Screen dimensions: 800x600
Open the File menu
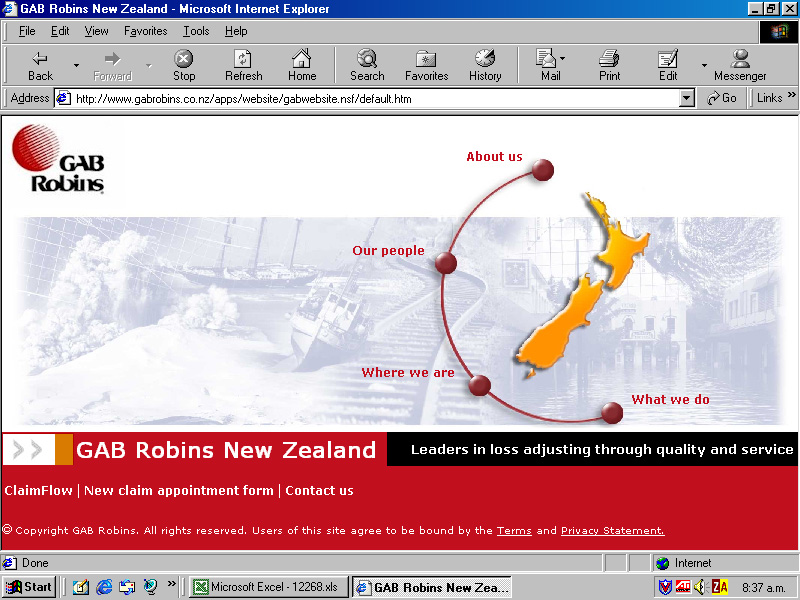27,31
